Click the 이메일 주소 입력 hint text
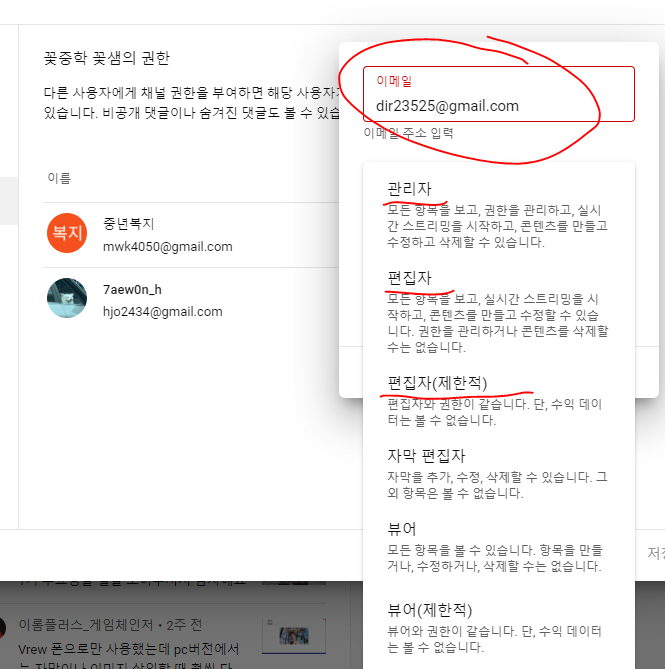The width and height of the screenshot is (665, 669). pos(408,133)
